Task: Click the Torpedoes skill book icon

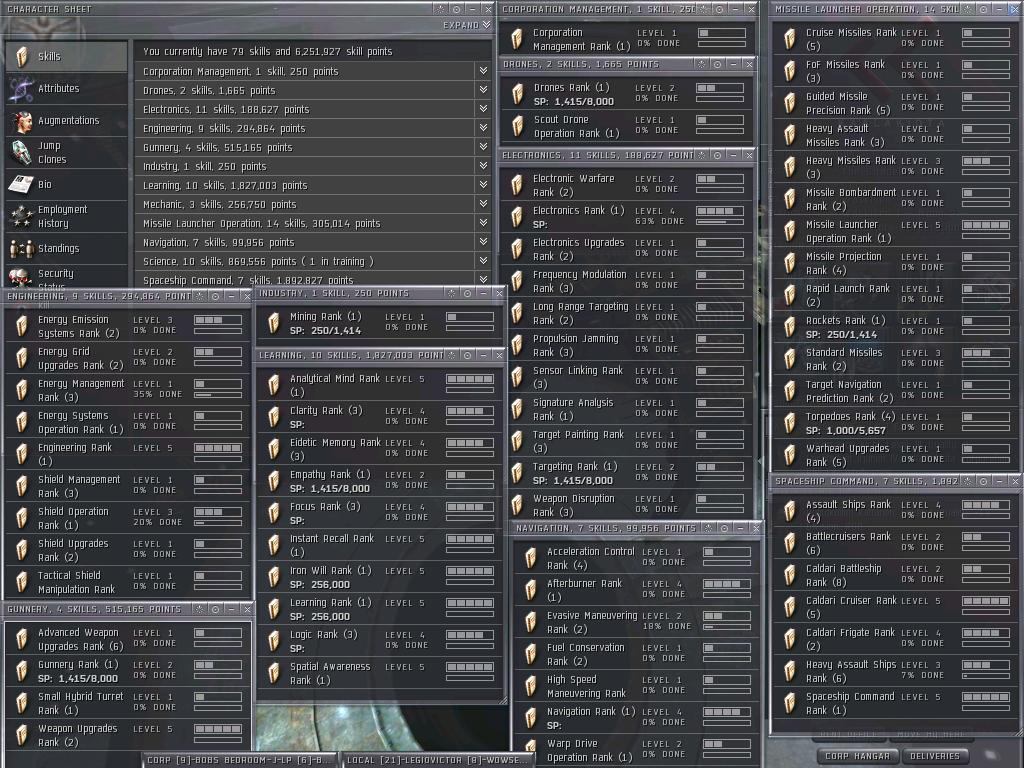Action: [x=790, y=423]
